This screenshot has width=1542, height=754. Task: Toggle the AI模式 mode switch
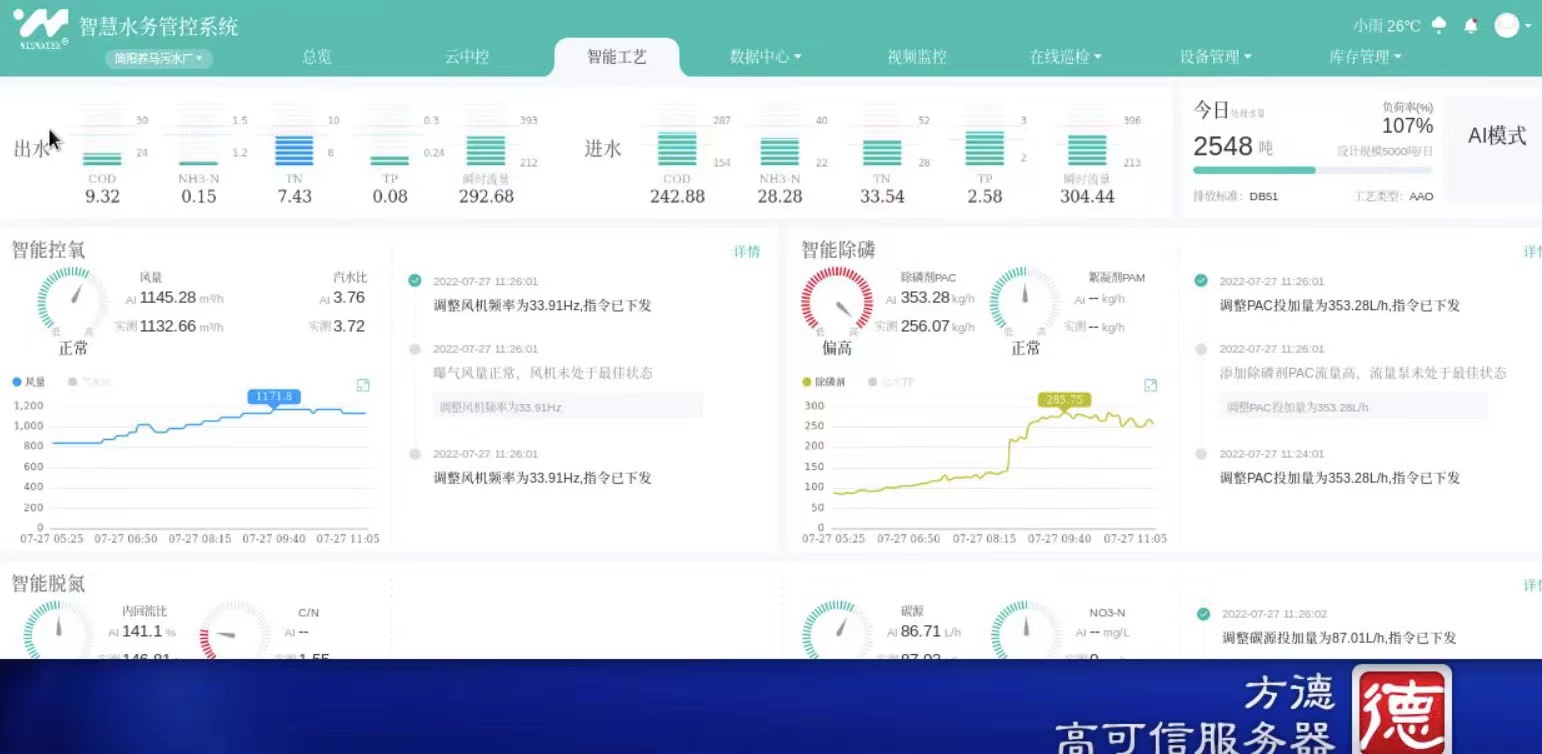(1496, 136)
